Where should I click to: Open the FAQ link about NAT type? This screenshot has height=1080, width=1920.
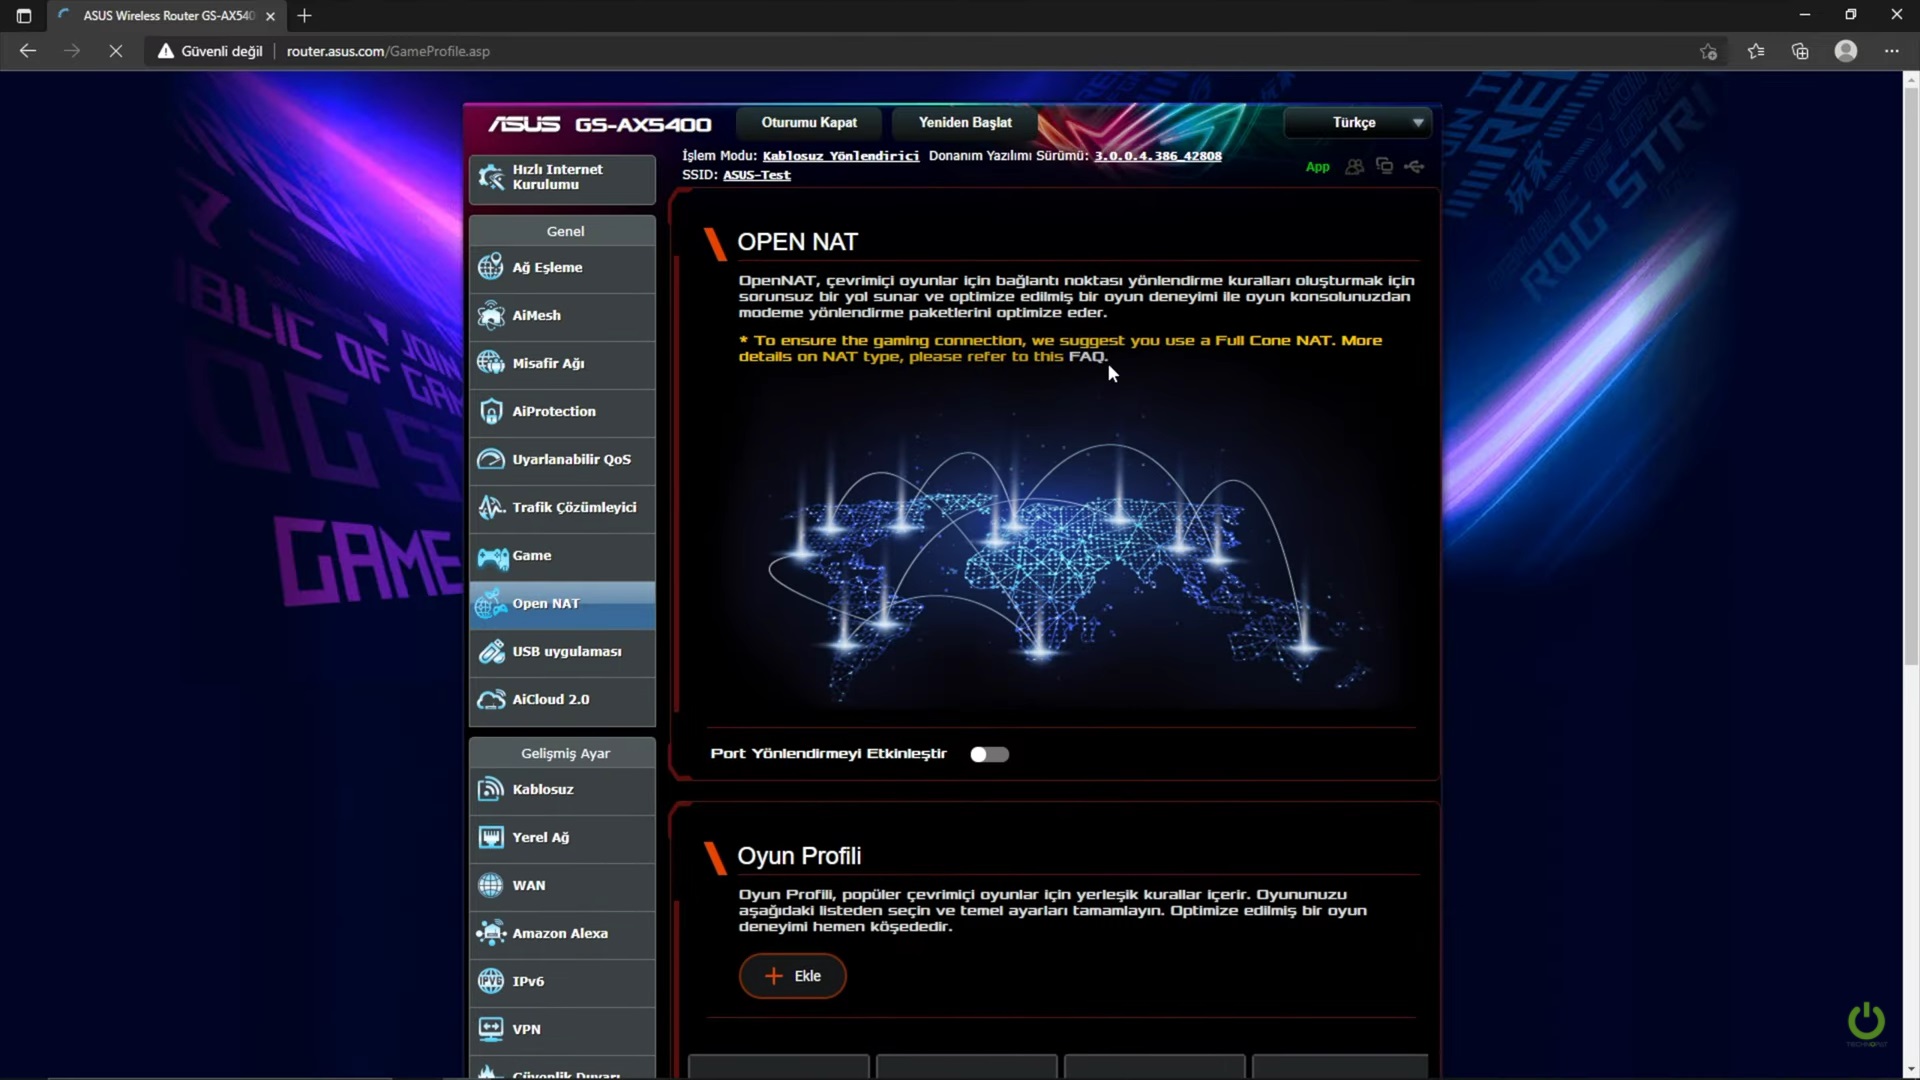tap(1086, 357)
